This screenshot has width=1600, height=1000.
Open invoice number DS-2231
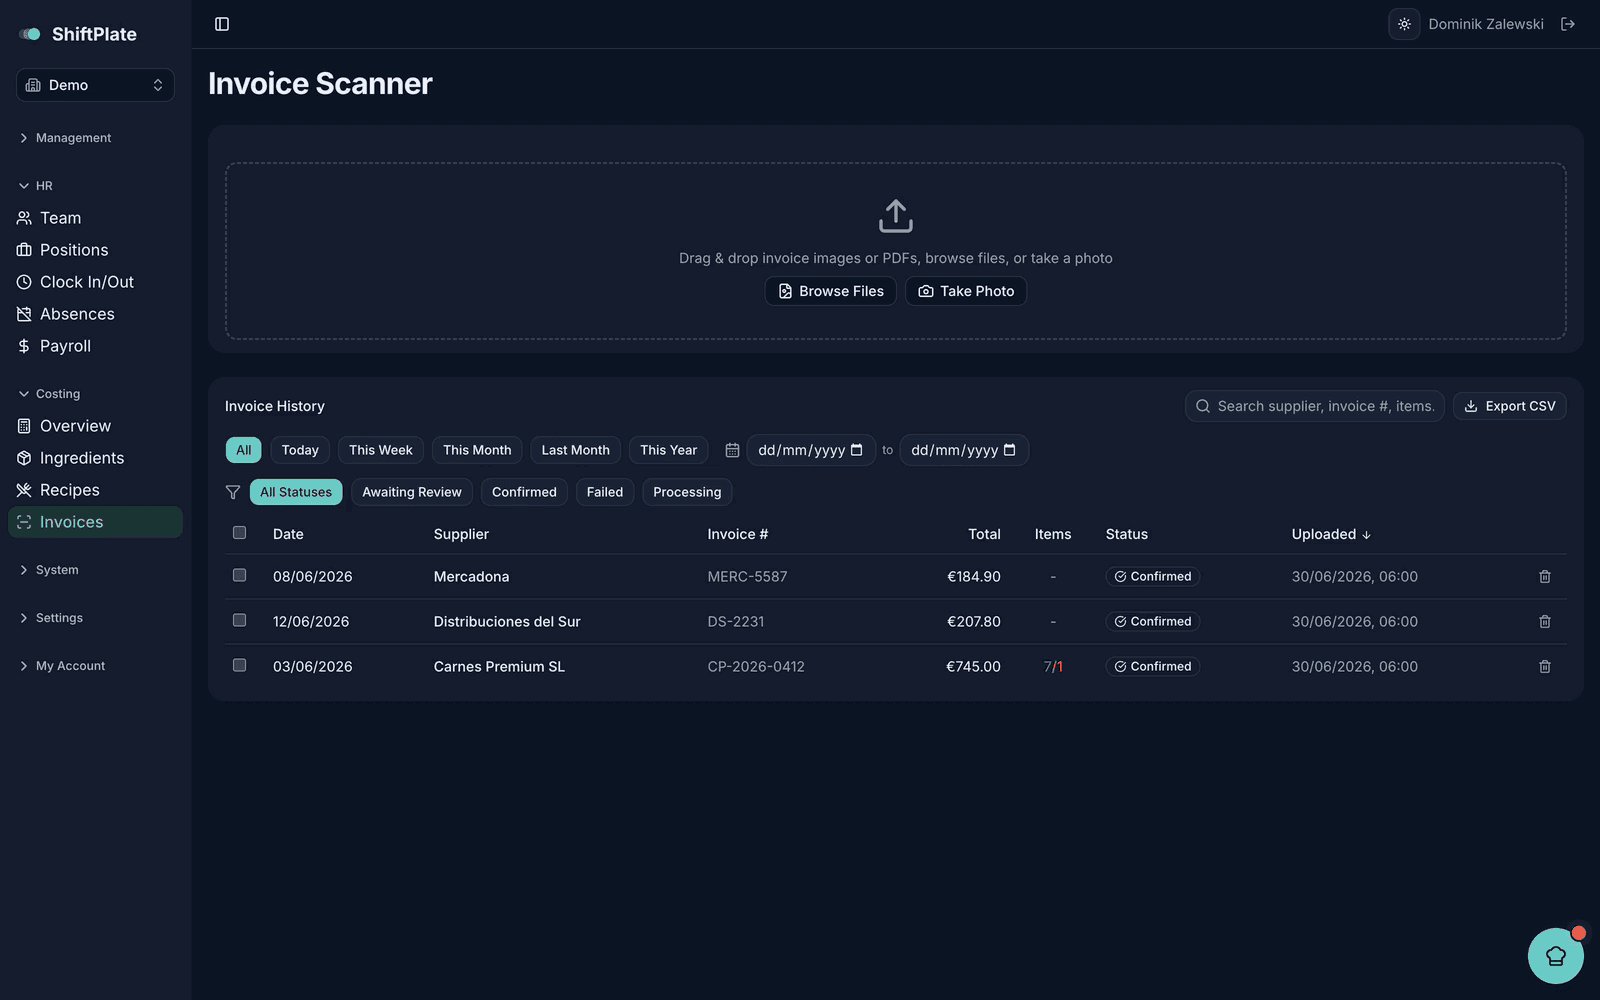point(736,622)
